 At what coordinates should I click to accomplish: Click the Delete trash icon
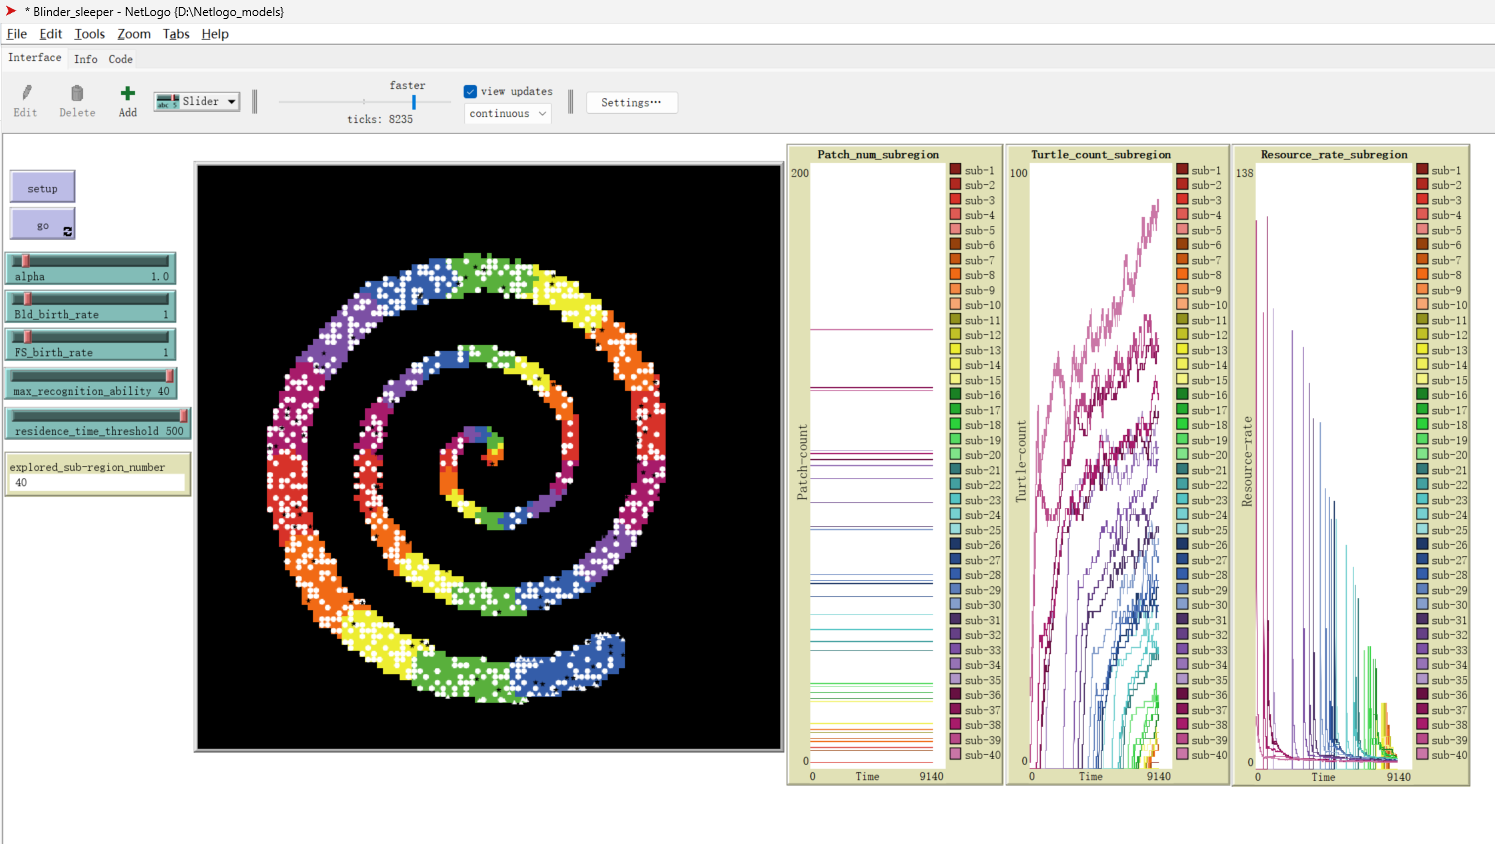tap(77, 94)
